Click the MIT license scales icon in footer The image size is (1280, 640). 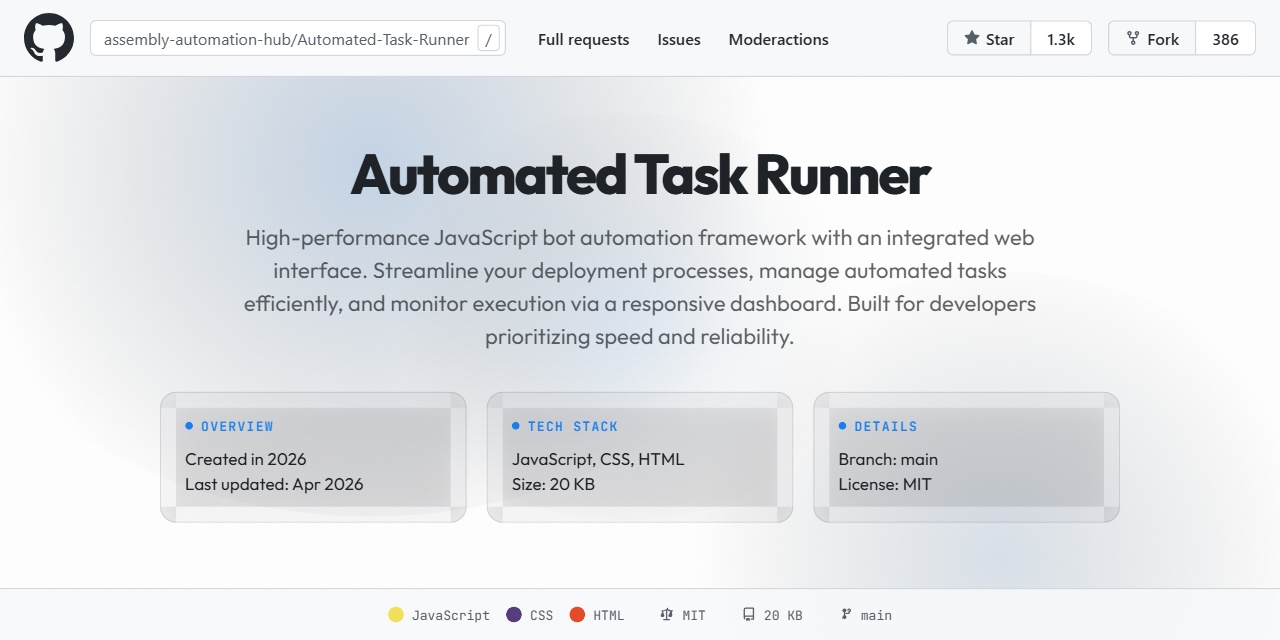[669, 614]
